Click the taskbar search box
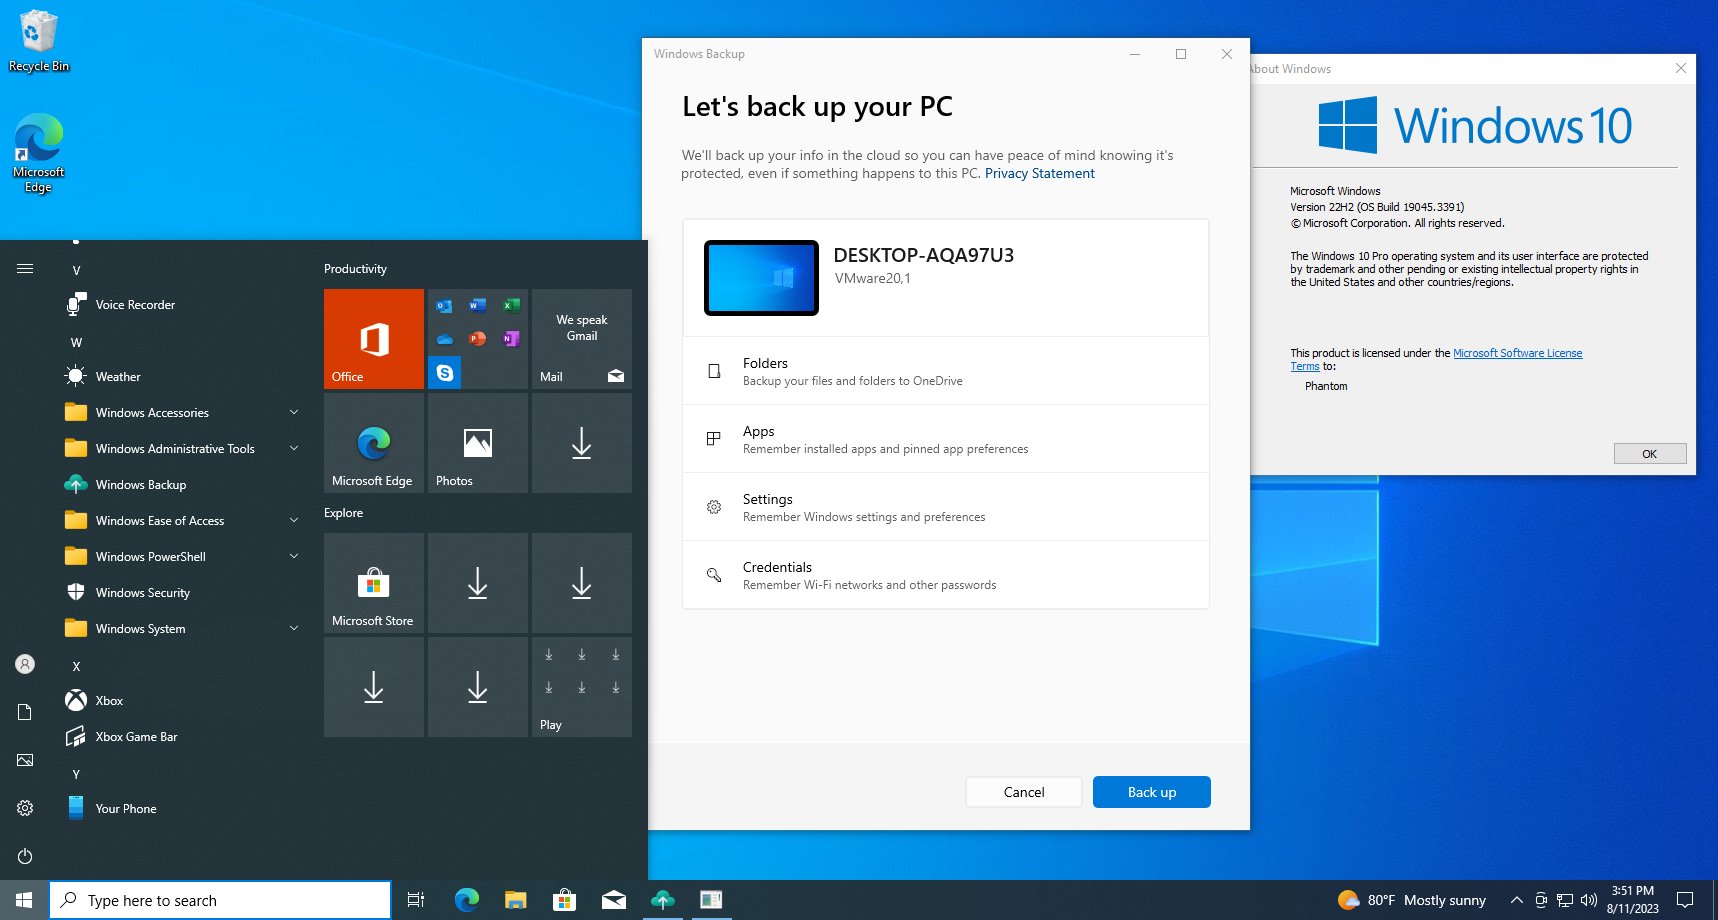The image size is (1718, 920). (x=220, y=900)
